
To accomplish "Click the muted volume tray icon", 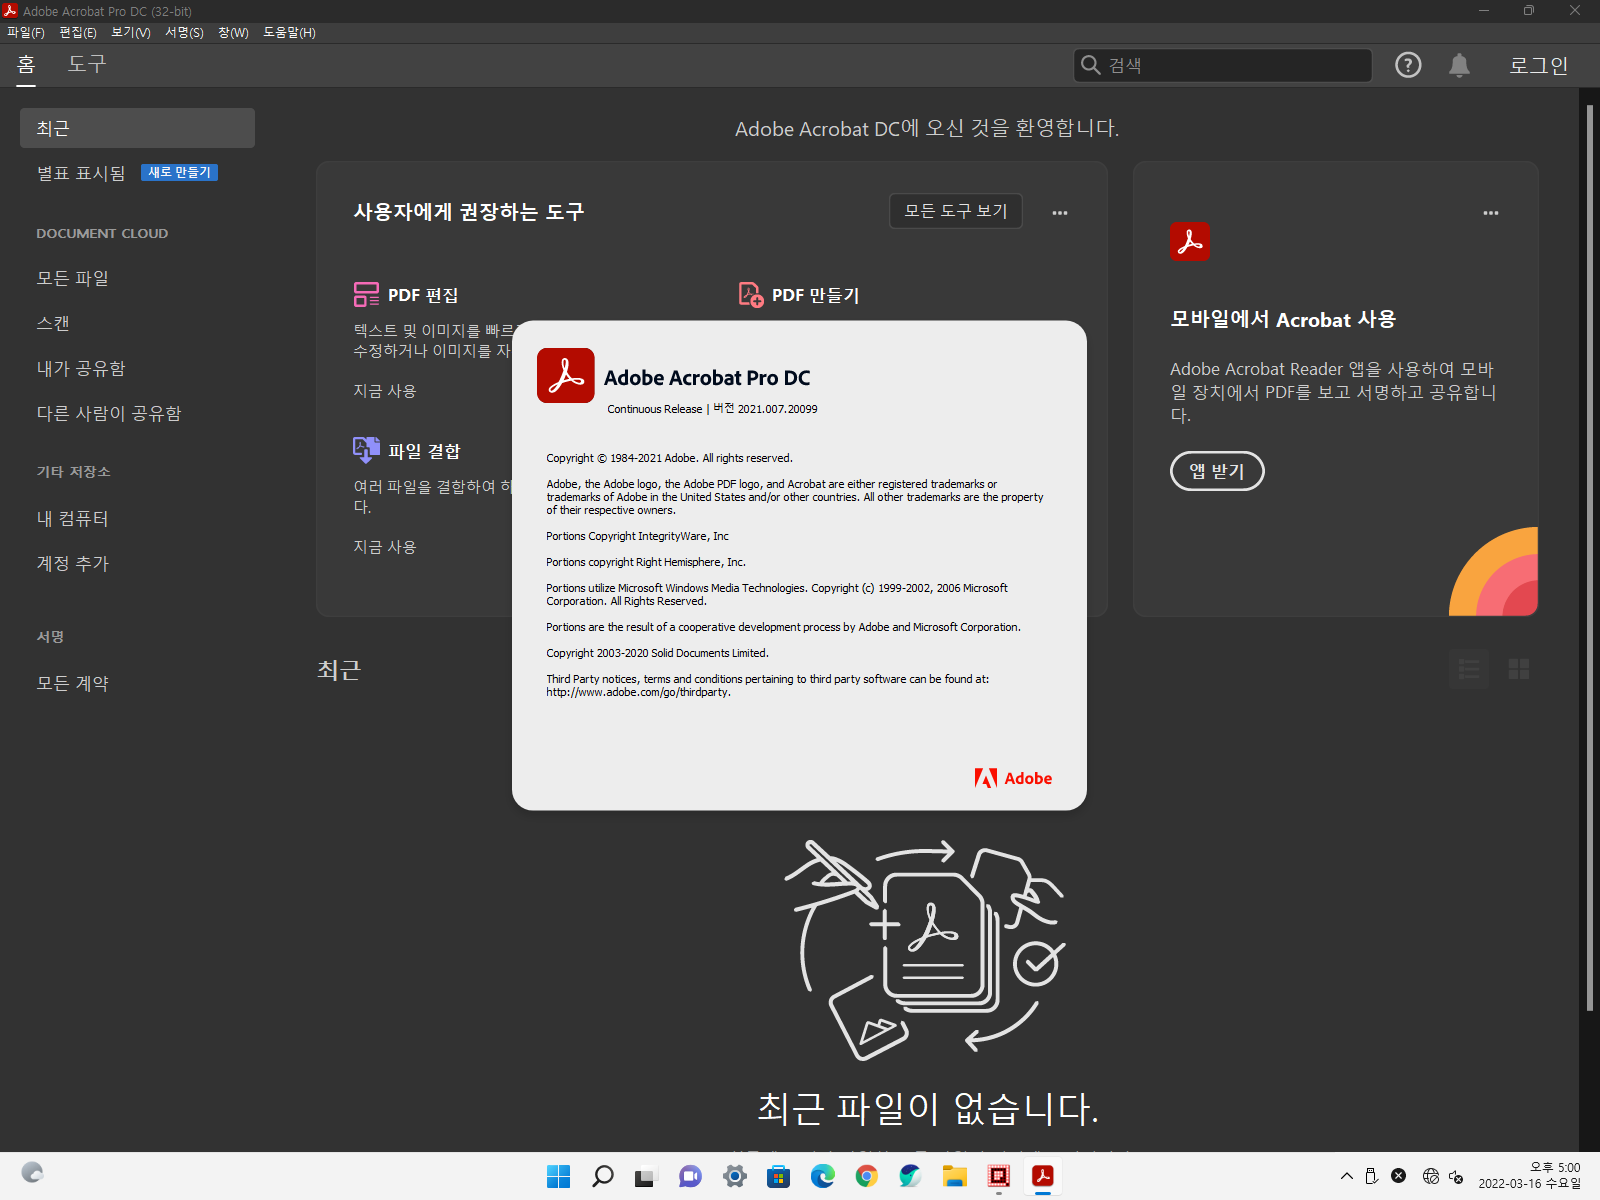I will (1457, 1176).
